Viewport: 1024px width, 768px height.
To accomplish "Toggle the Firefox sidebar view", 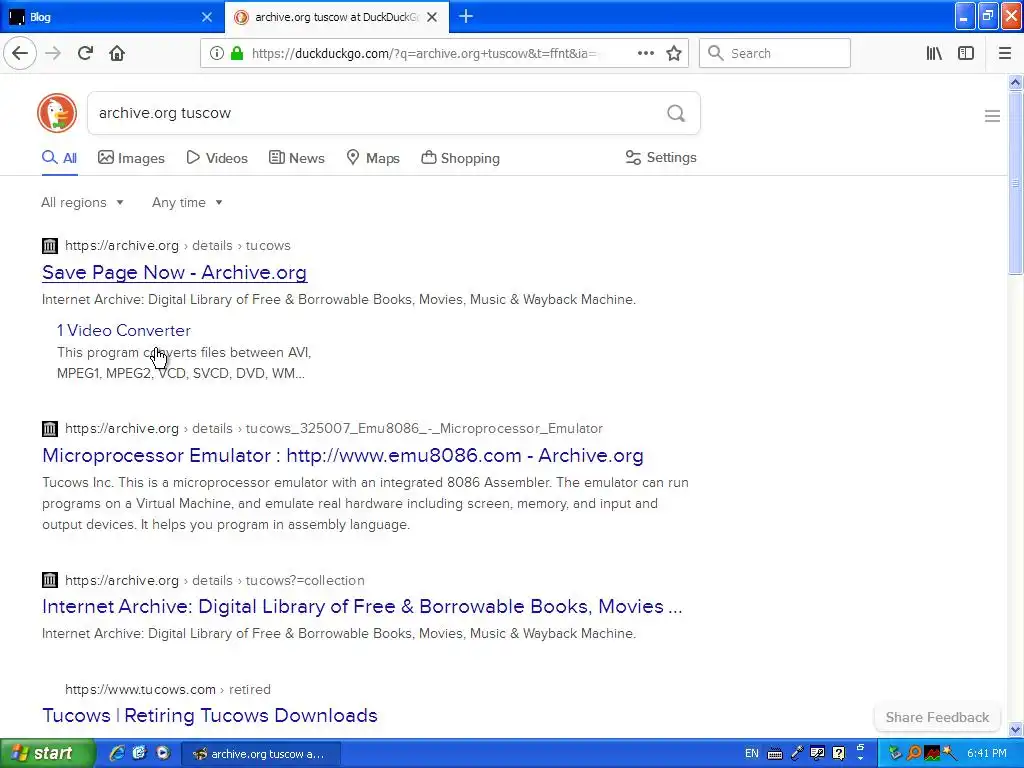I will [966, 53].
